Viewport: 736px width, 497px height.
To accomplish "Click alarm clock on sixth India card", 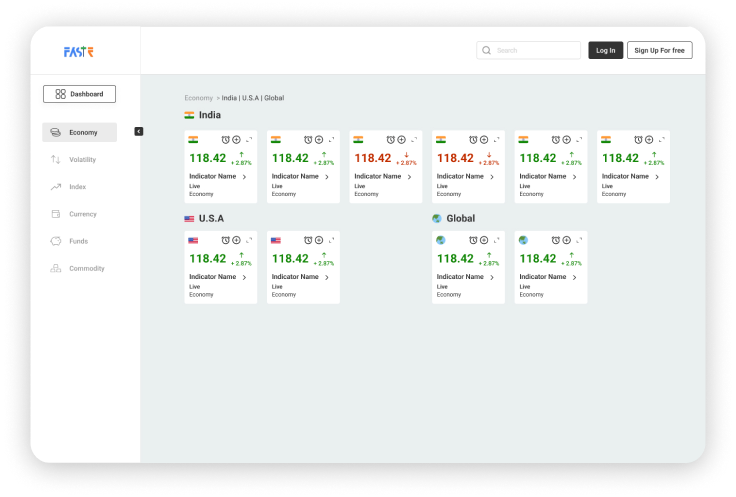I will [x=638, y=140].
